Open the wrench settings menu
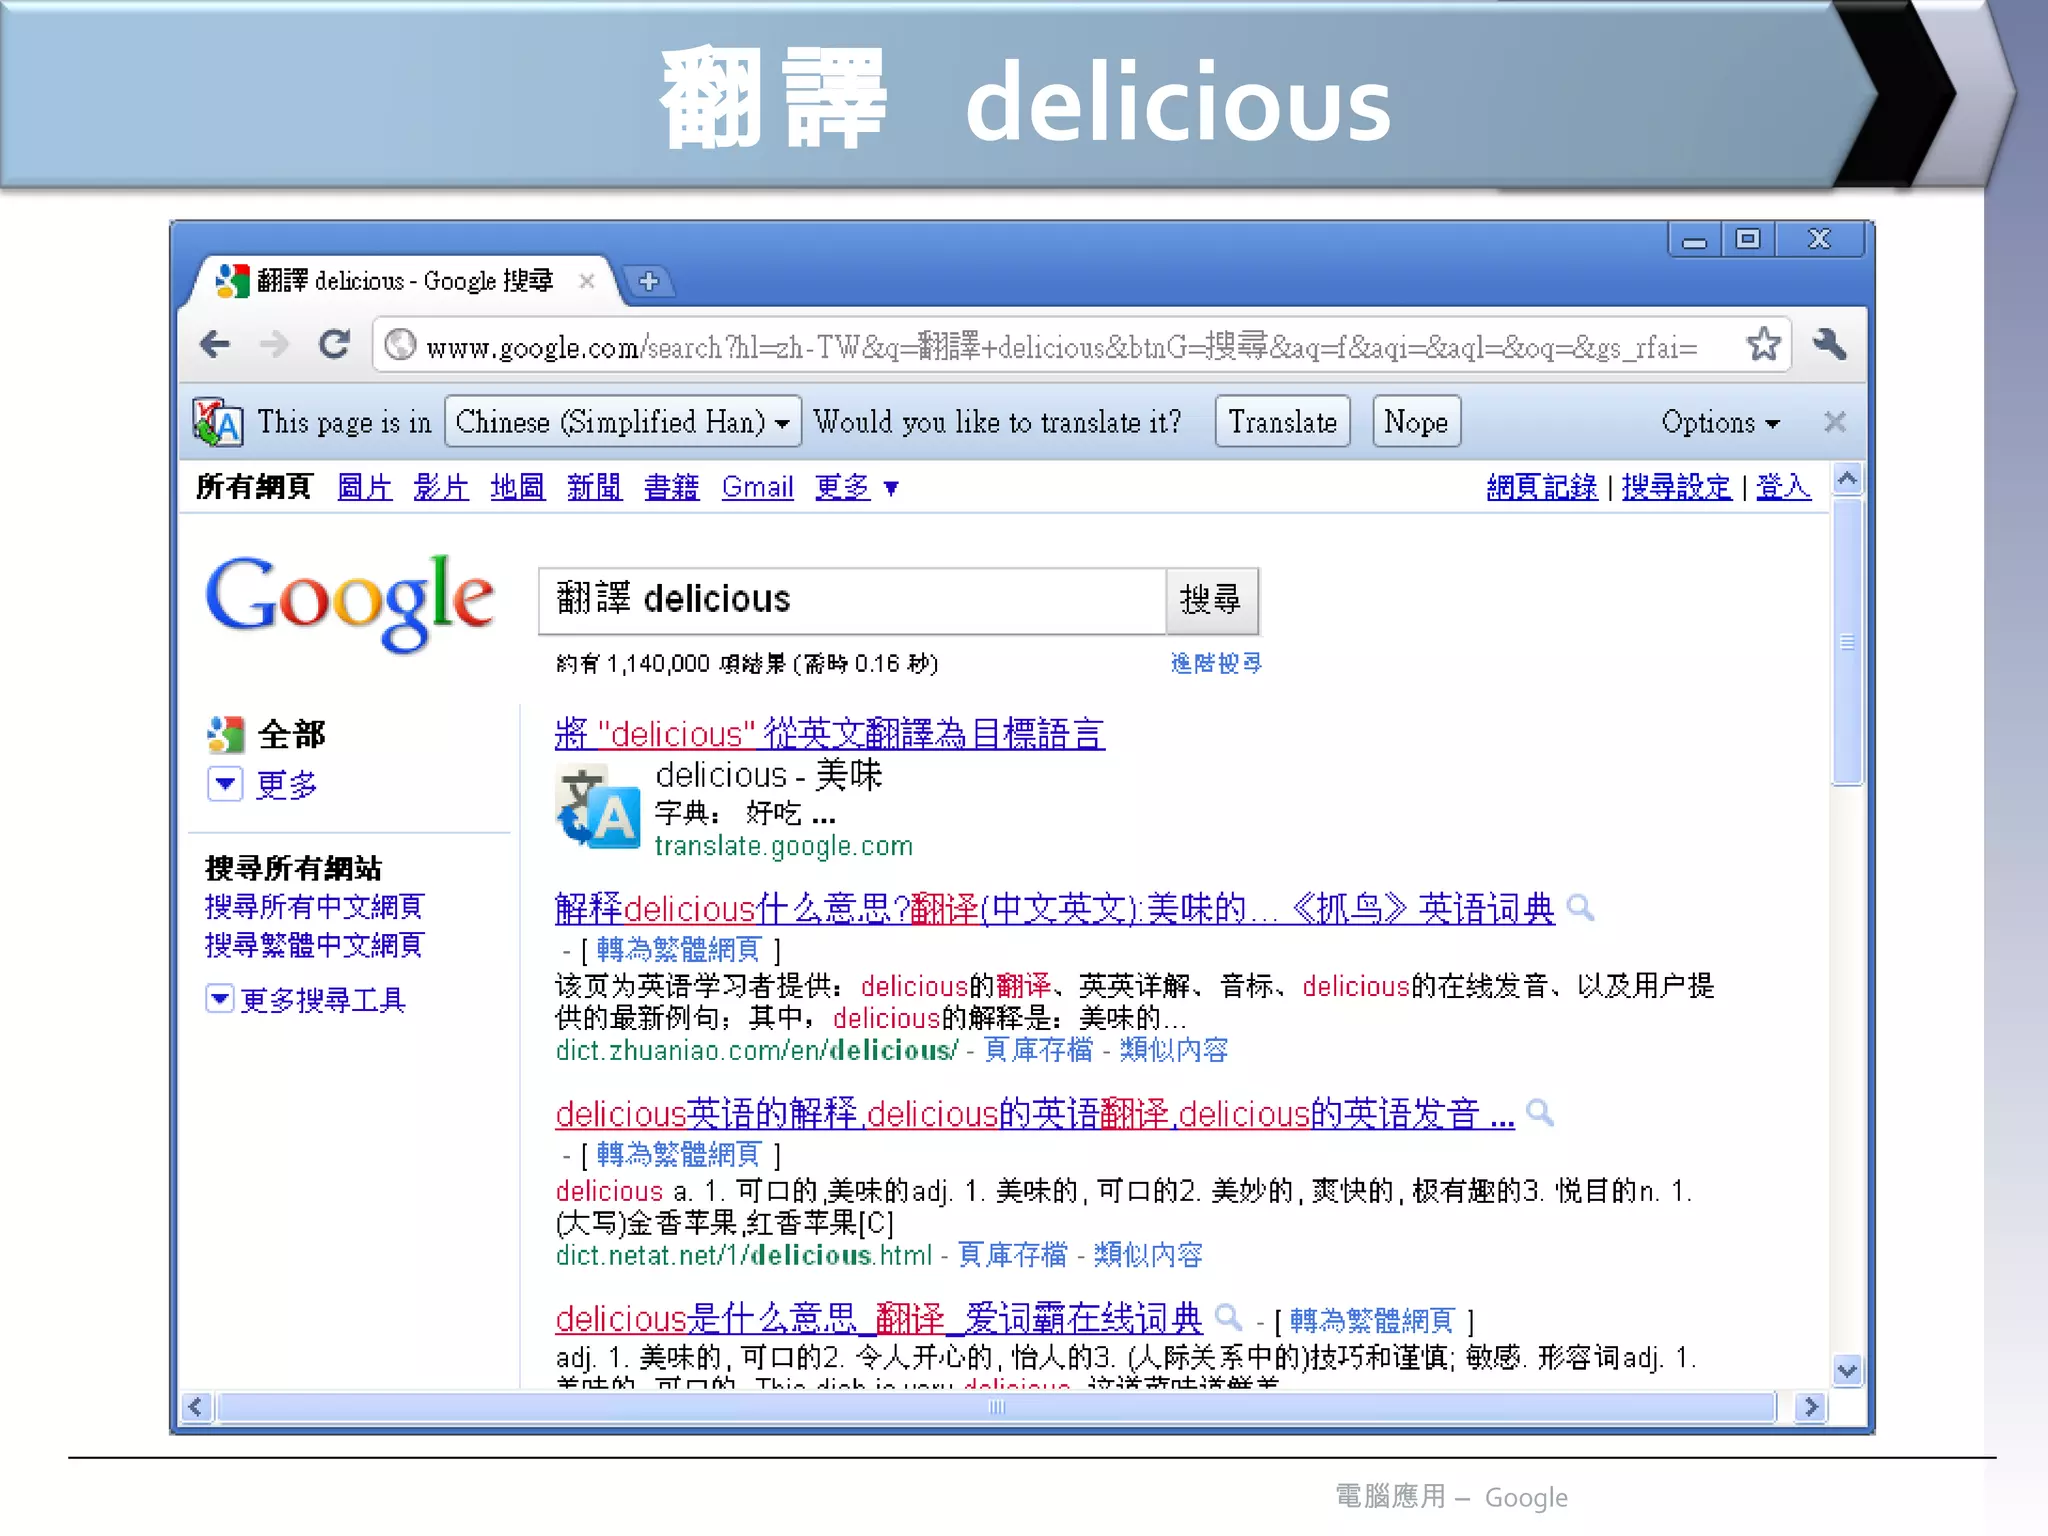 [1829, 344]
